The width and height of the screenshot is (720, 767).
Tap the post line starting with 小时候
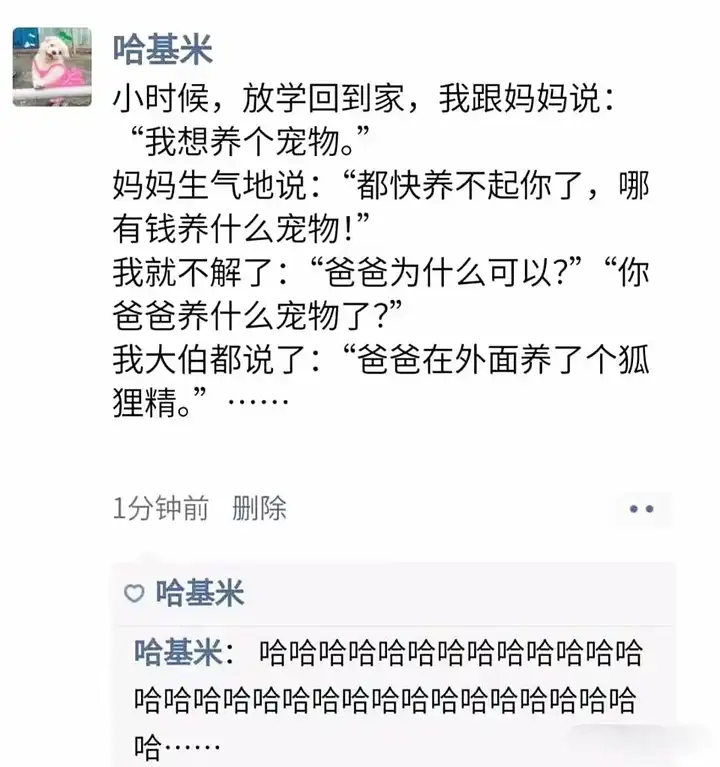pos(363,98)
